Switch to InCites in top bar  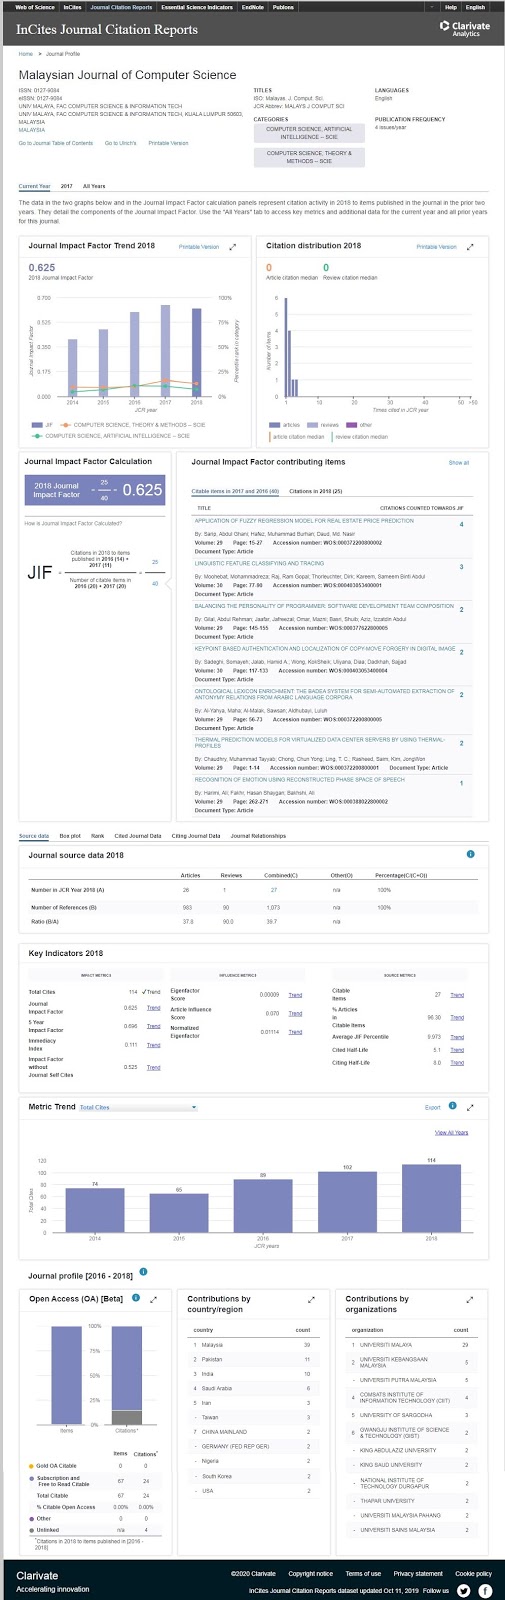[72, 7]
